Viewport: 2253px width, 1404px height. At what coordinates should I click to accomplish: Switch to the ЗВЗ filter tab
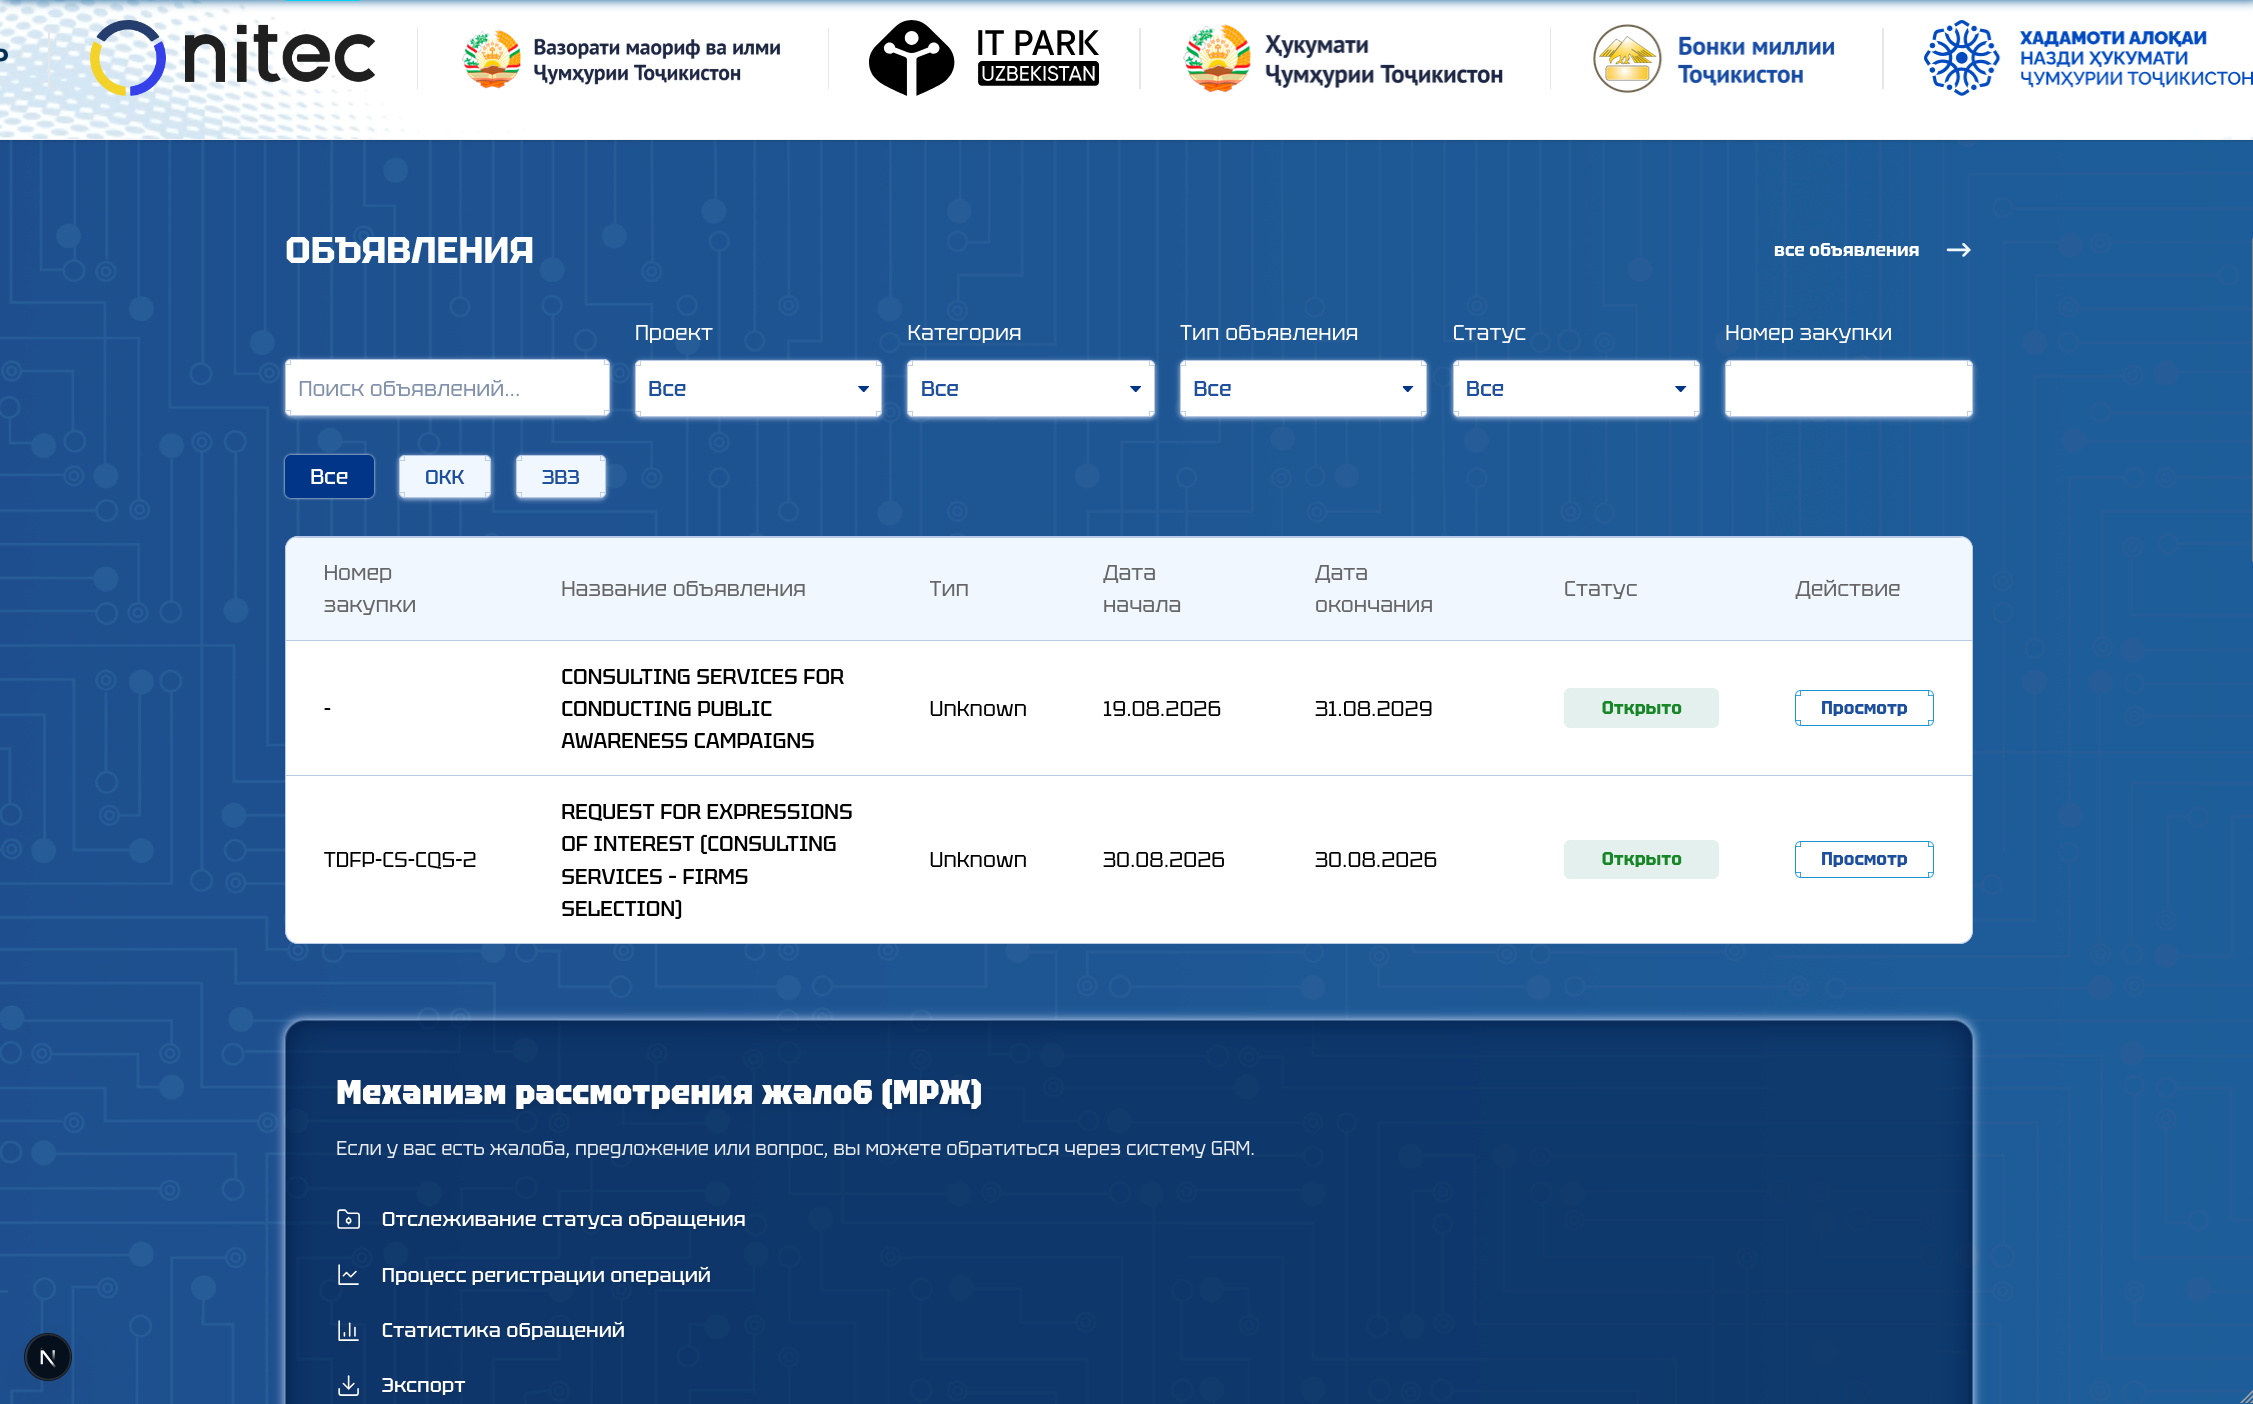pos(560,477)
